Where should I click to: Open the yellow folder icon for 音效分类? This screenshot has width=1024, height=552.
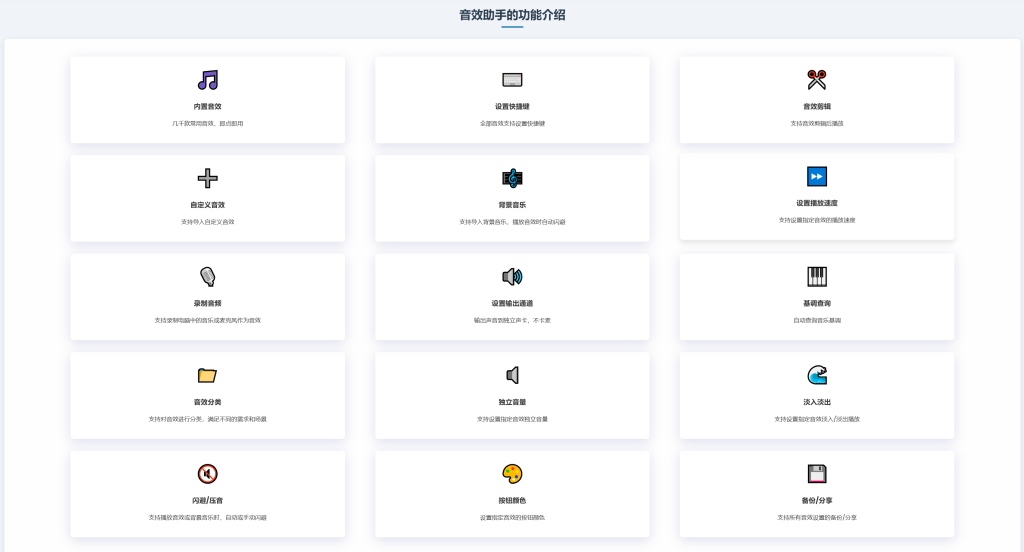pos(207,375)
